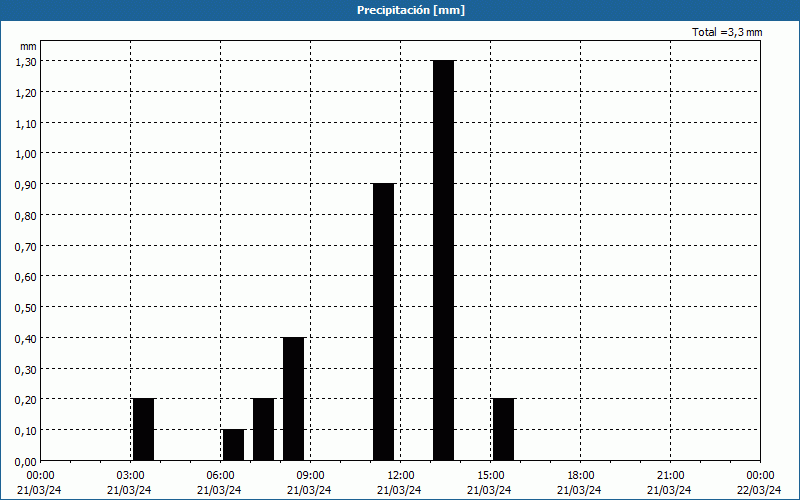Click the 0,50 y-axis label
The height and width of the screenshot is (500, 800).
(26, 308)
